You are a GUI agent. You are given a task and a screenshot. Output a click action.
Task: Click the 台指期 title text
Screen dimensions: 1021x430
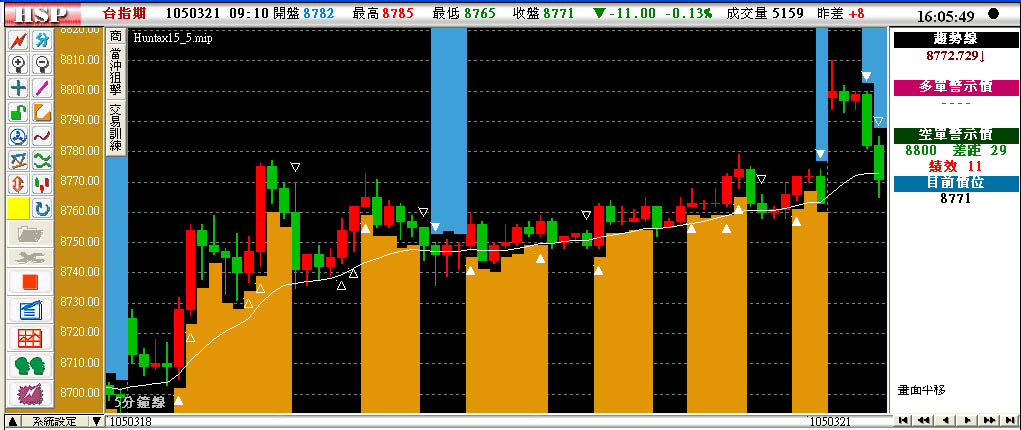(x=124, y=13)
